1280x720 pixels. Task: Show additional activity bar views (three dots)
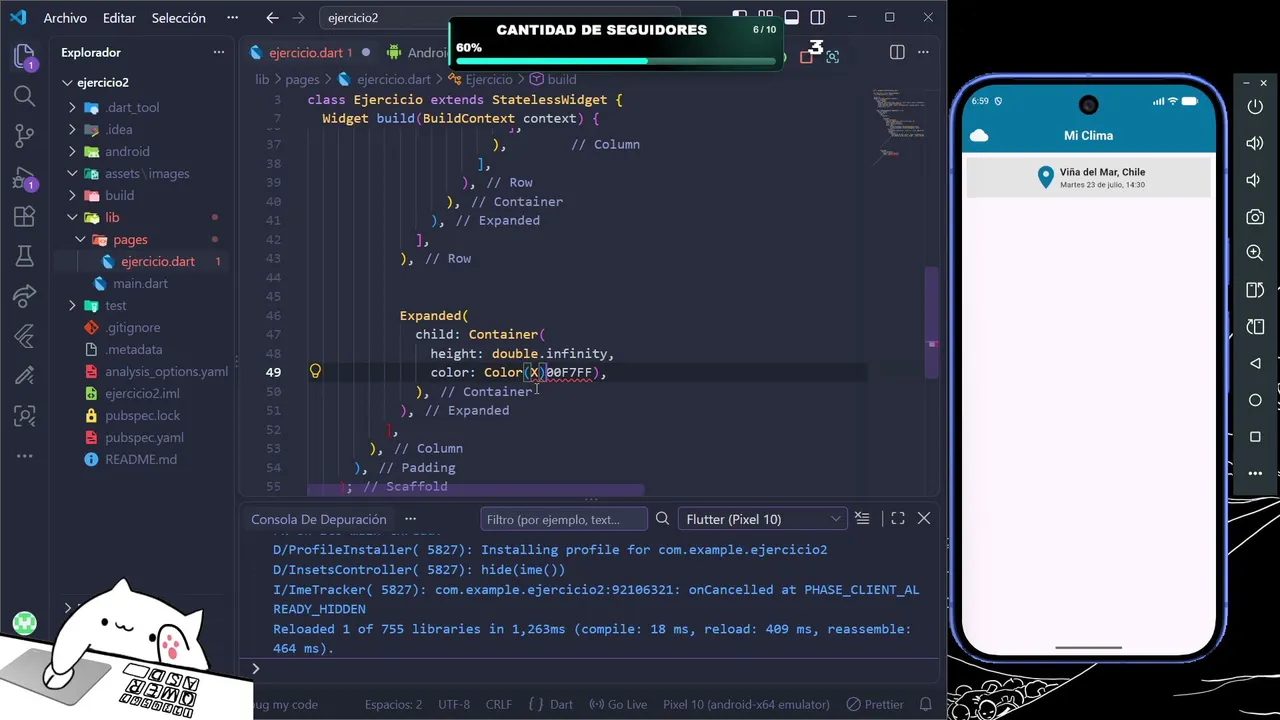(x=25, y=456)
